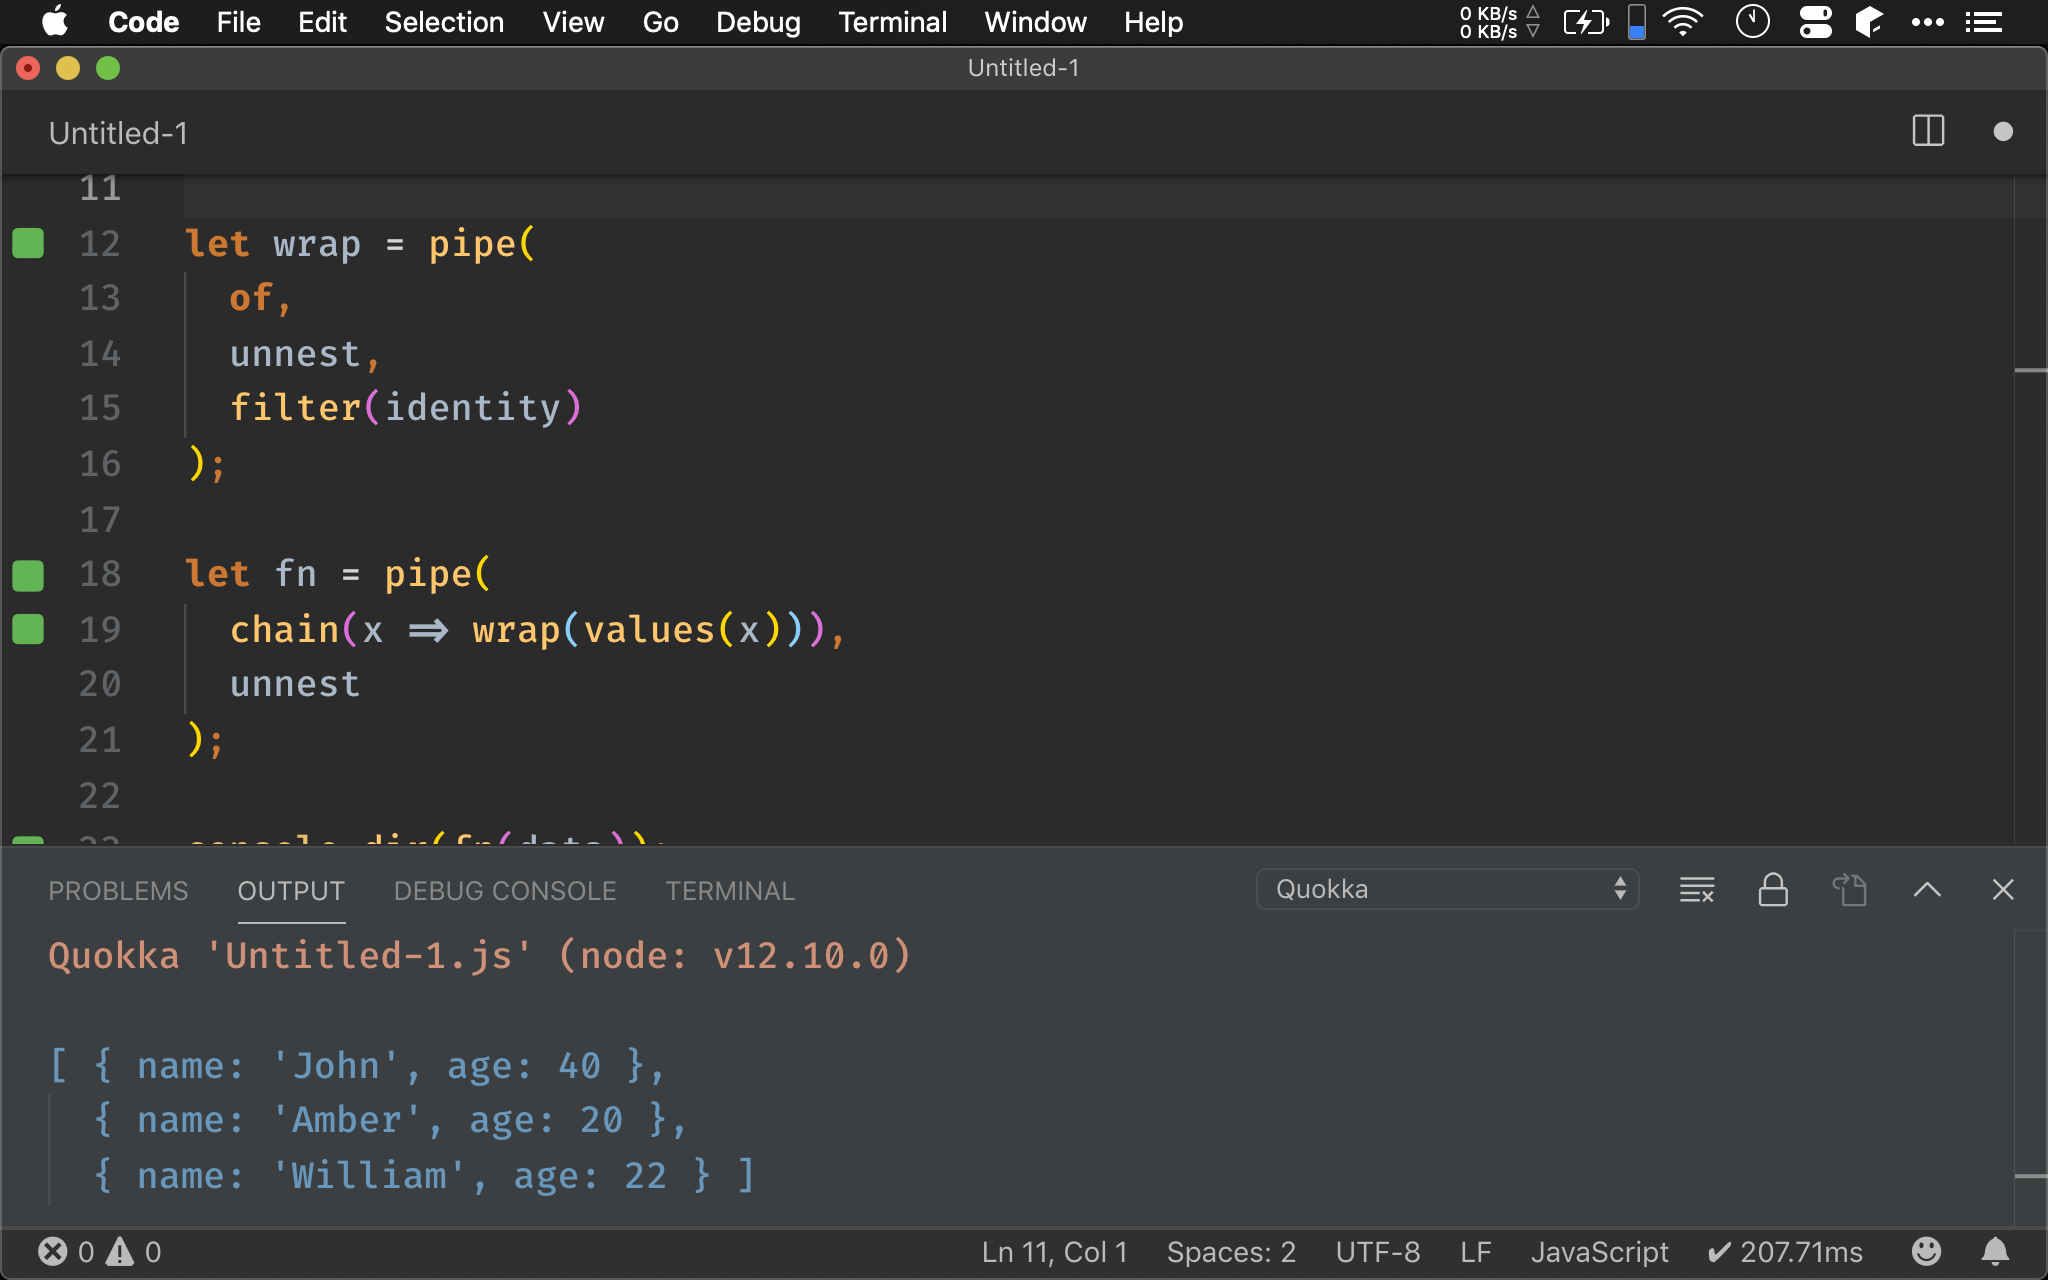The height and width of the screenshot is (1280, 2048).
Task: Open the Wi-Fi menu
Action: (1683, 22)
